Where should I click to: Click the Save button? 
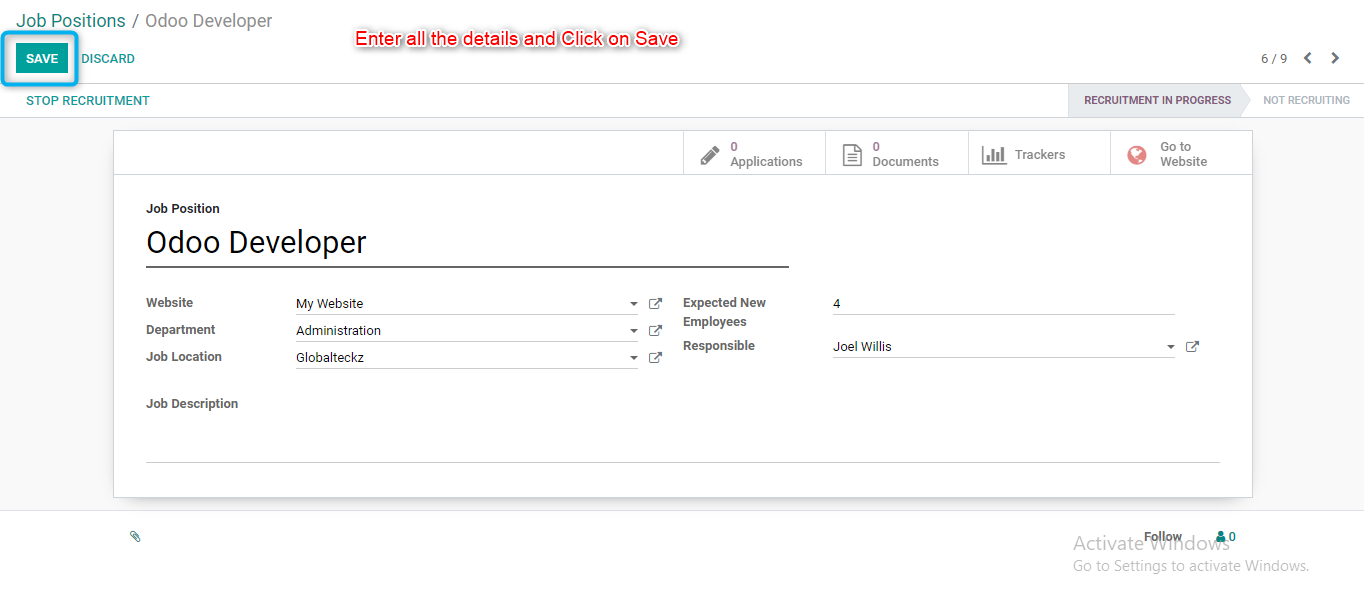point(42,59)
